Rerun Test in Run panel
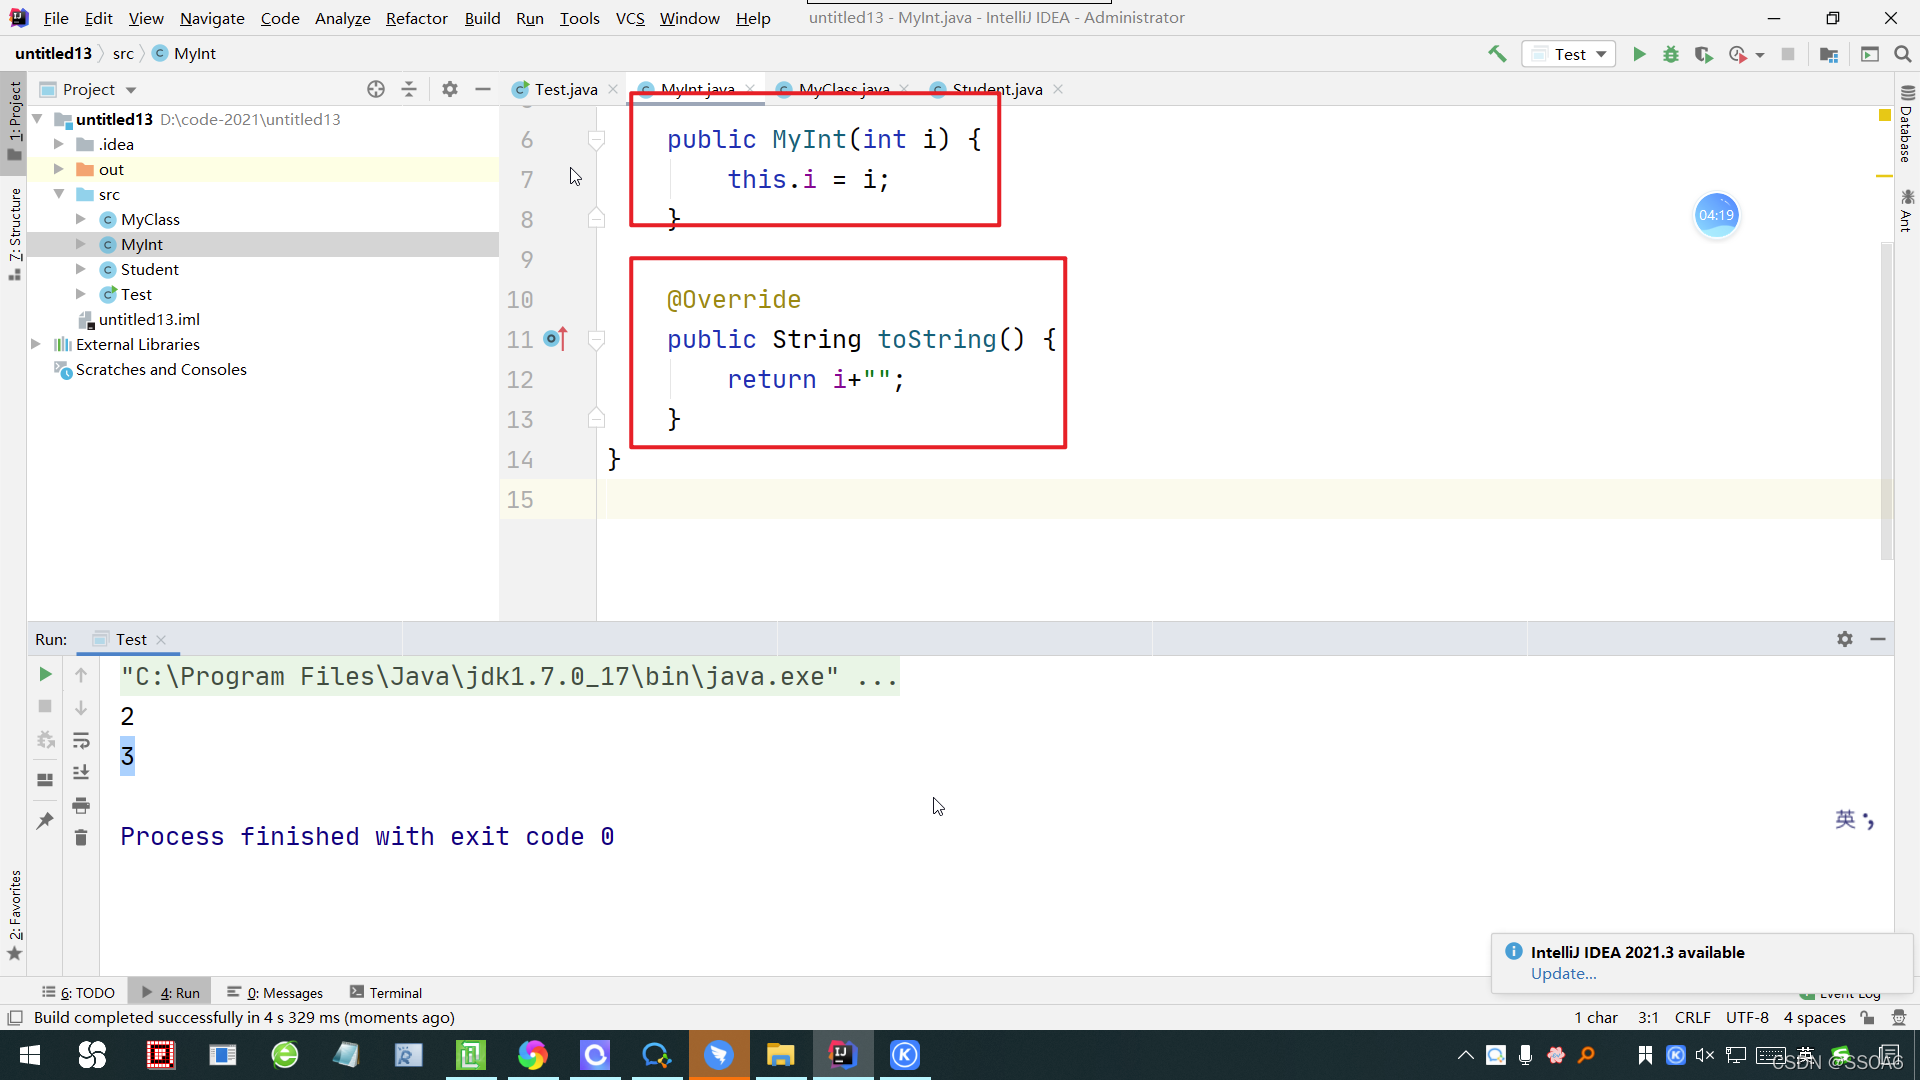1920x1080 pixels. [45, 674]
